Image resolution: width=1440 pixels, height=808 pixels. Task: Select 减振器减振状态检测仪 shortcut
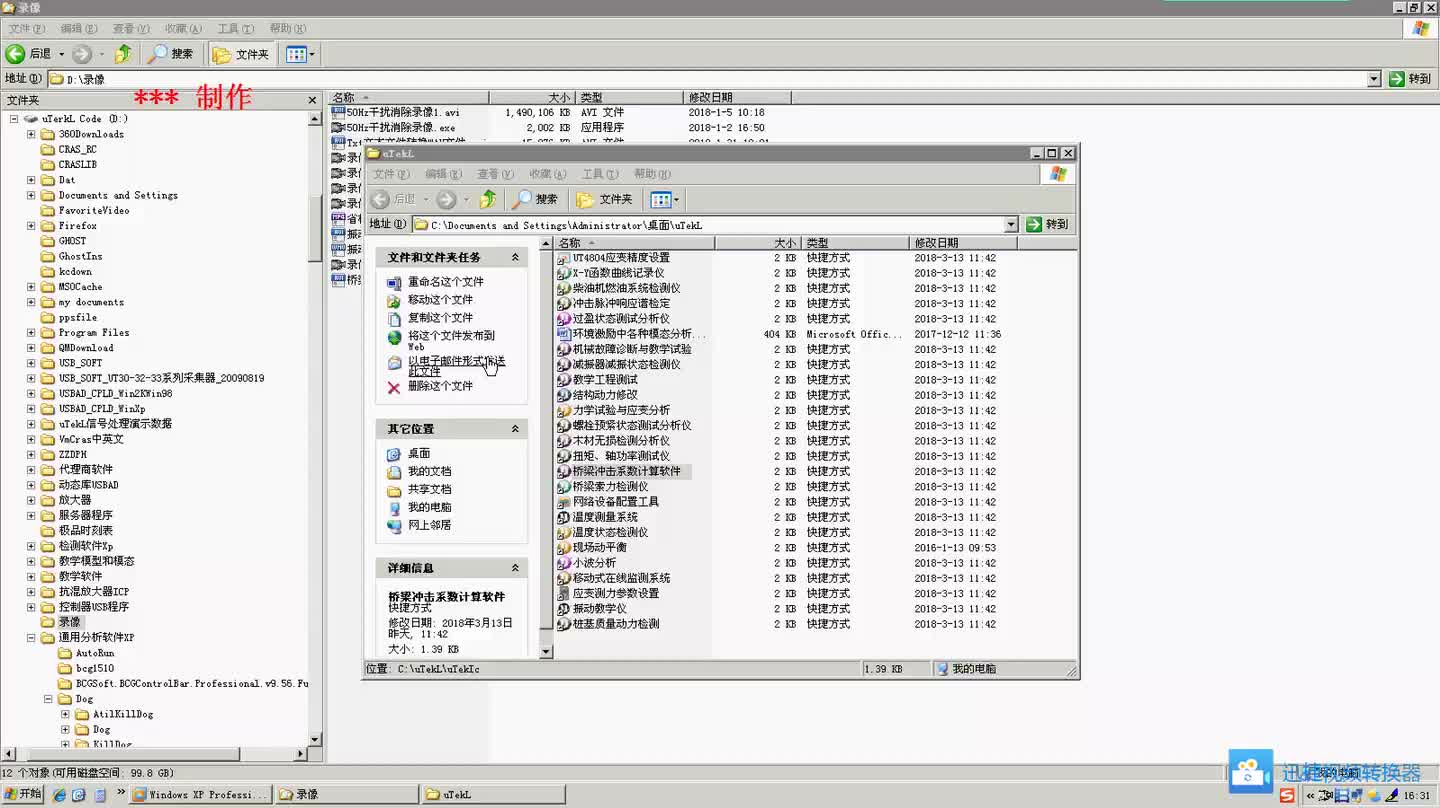click(x=618, y=364)
